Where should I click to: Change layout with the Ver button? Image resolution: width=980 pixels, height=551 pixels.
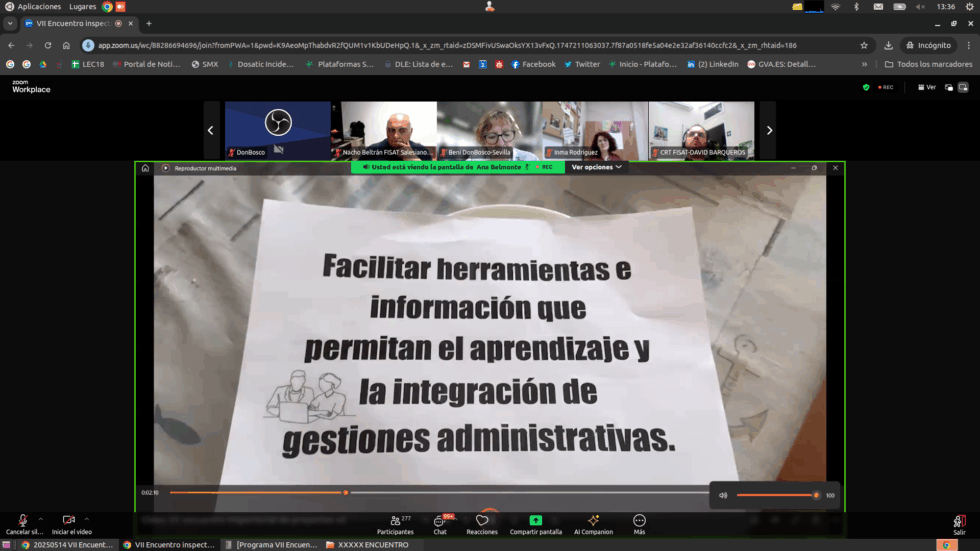(926, 87)
